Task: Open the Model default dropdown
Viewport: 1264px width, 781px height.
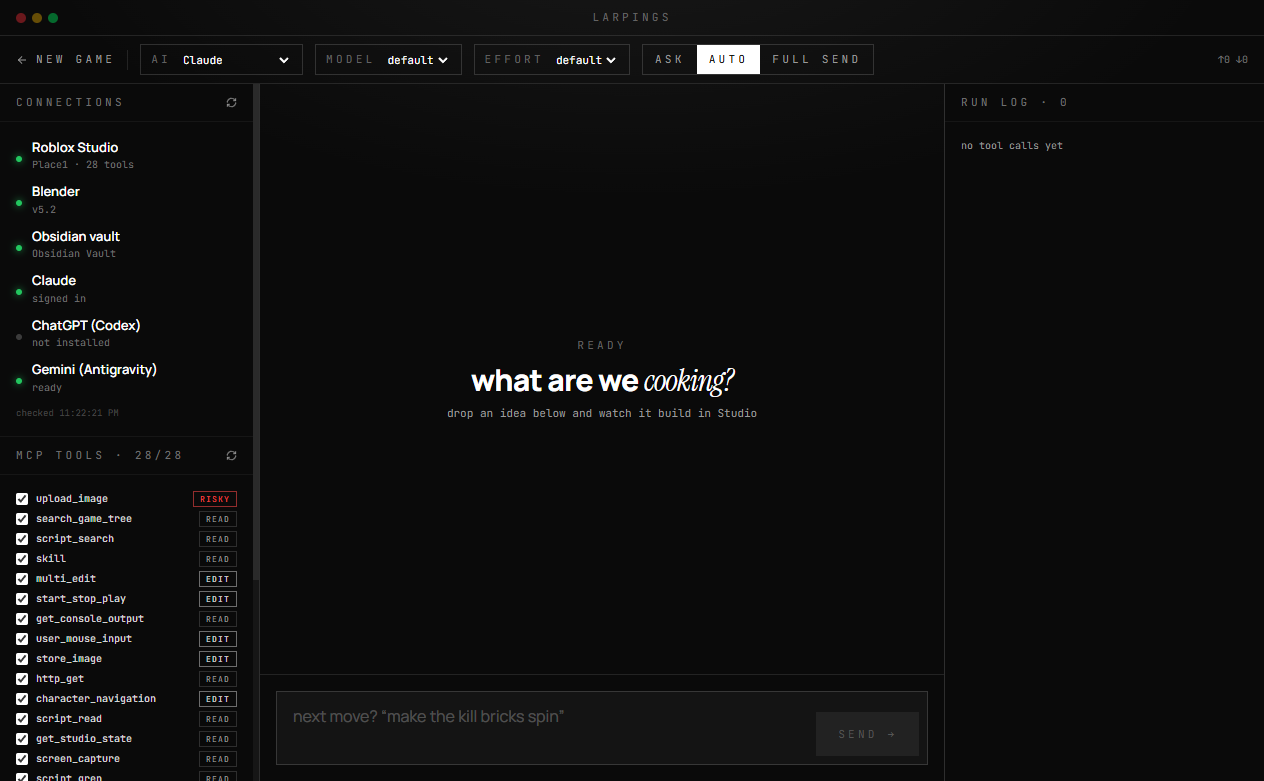Action: click(388, 60)
